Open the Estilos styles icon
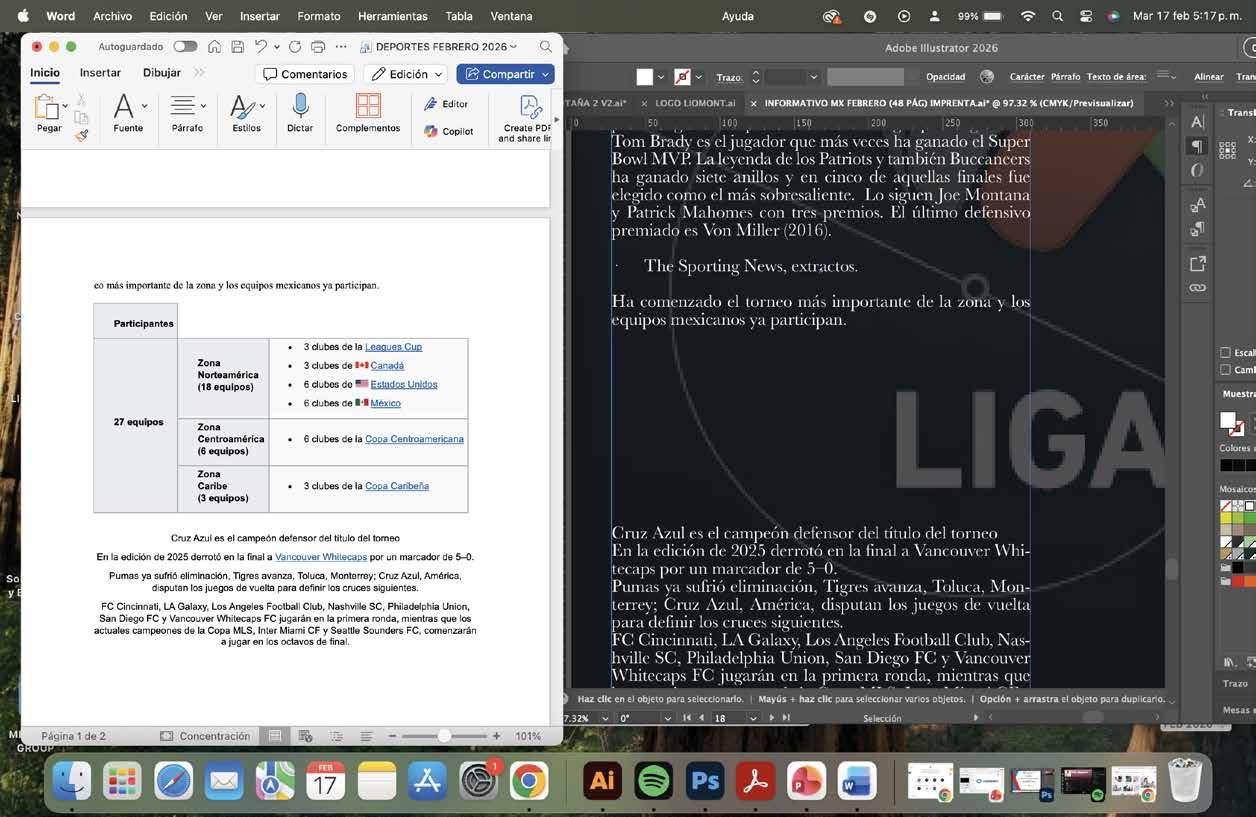 click(x=242, y=106)
